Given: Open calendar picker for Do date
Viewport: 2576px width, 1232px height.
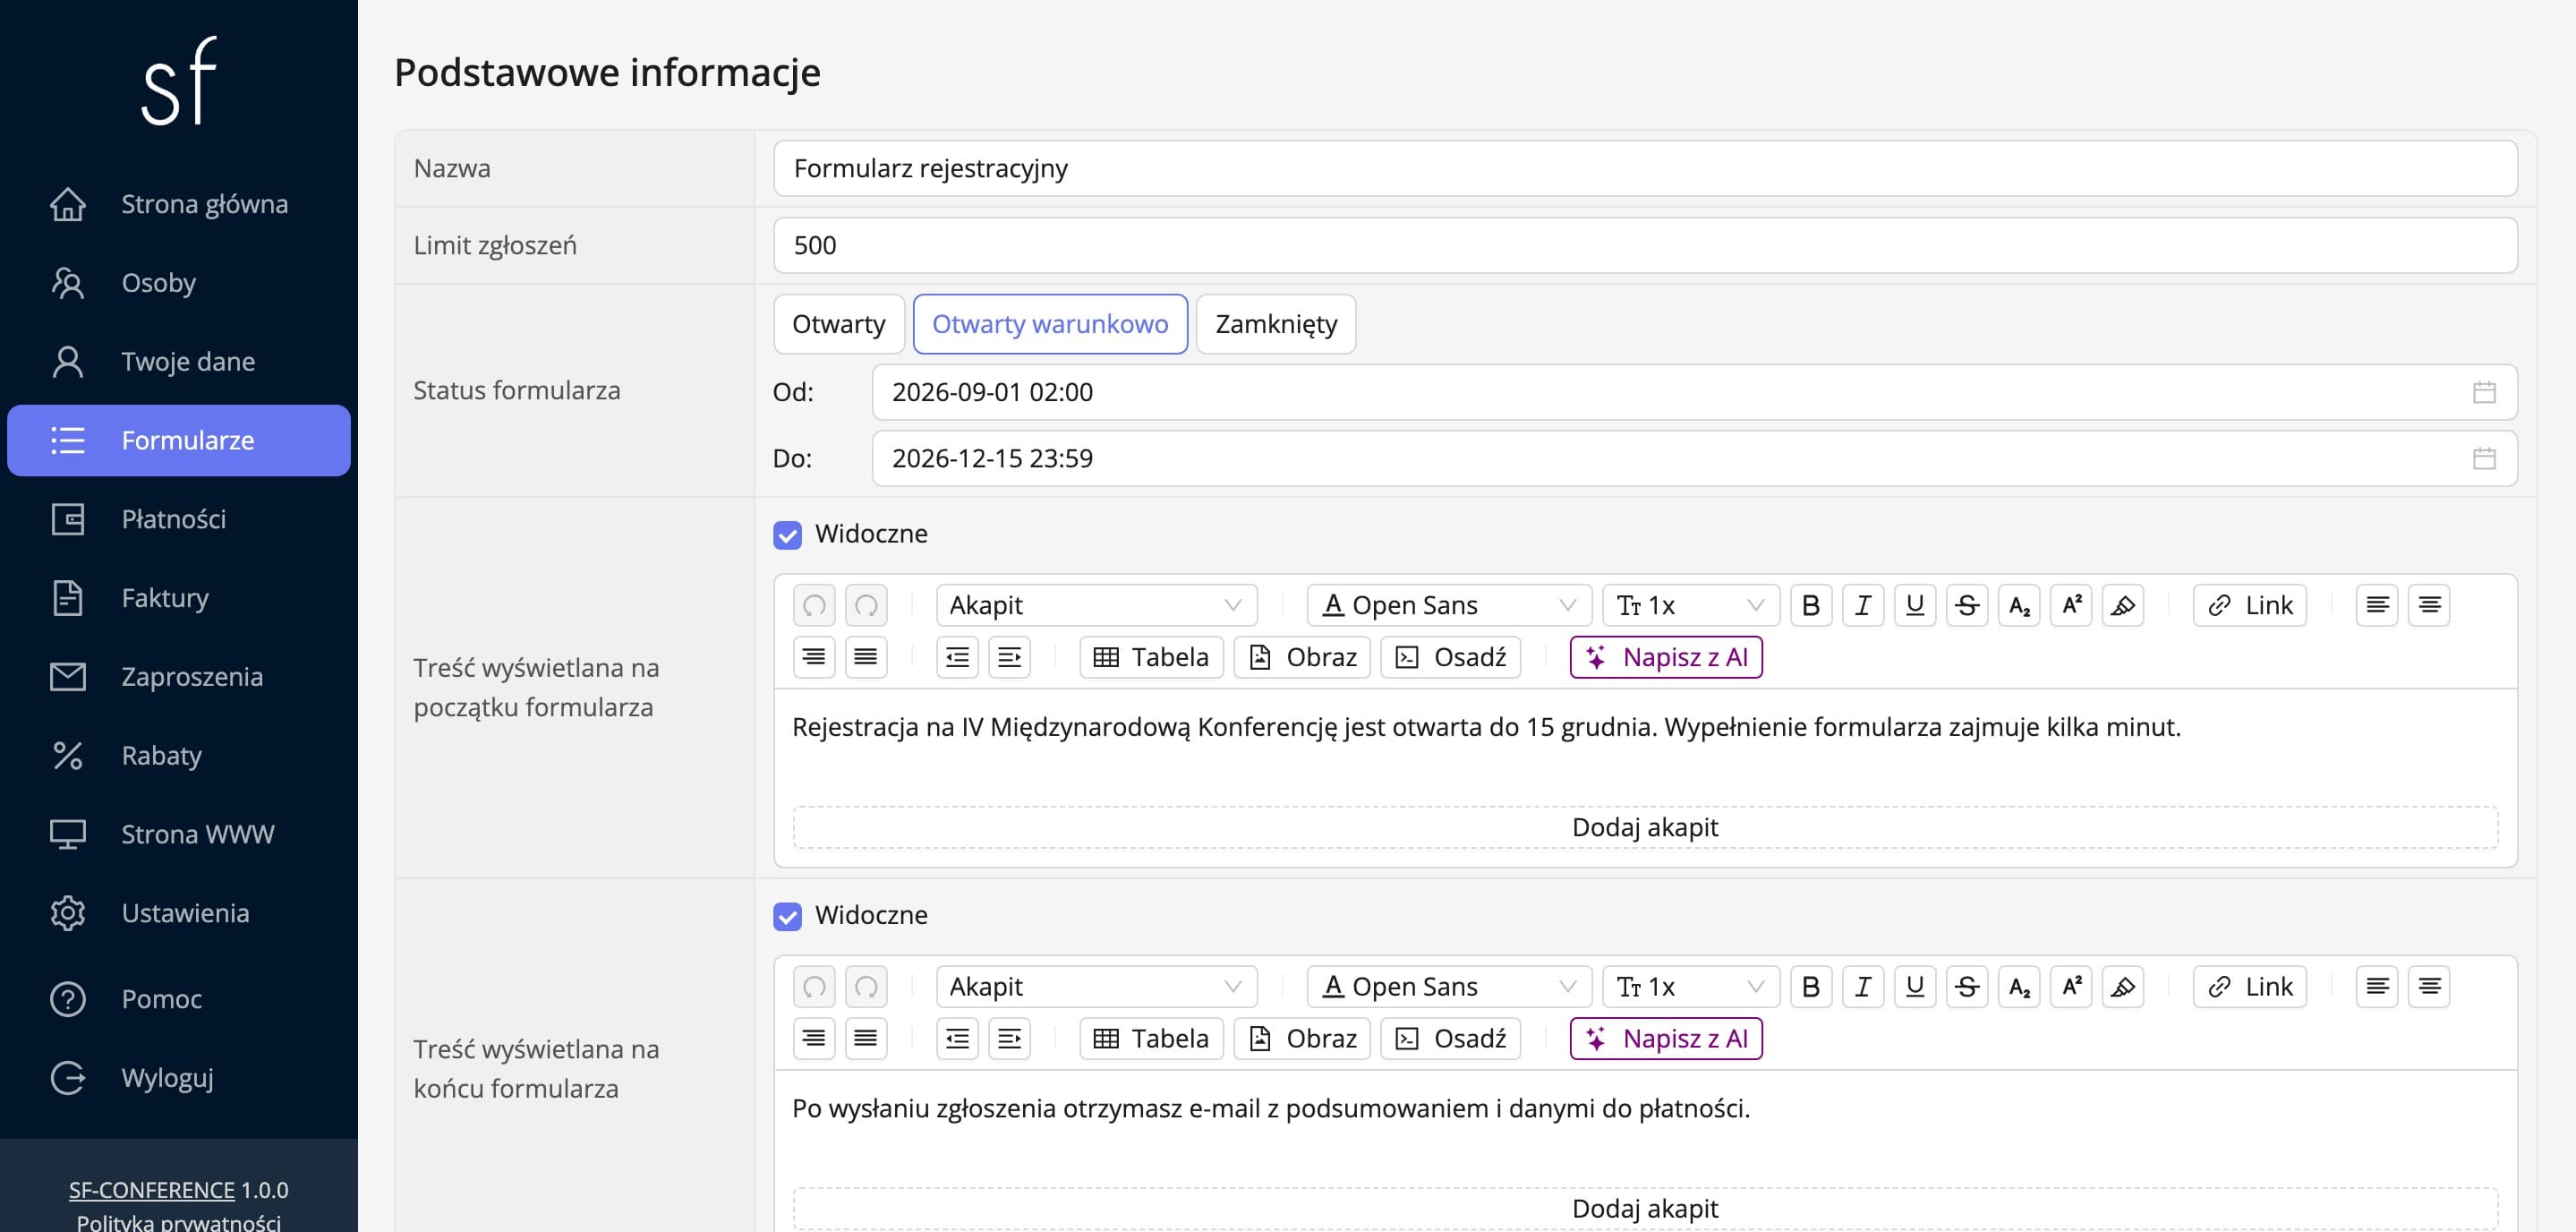Looking at the screenshot, I should (x=2484, y=458).
